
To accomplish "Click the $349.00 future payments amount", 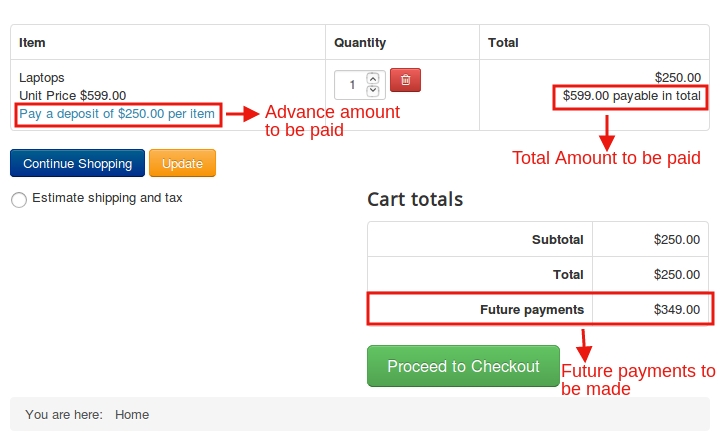I will [677, 309].
